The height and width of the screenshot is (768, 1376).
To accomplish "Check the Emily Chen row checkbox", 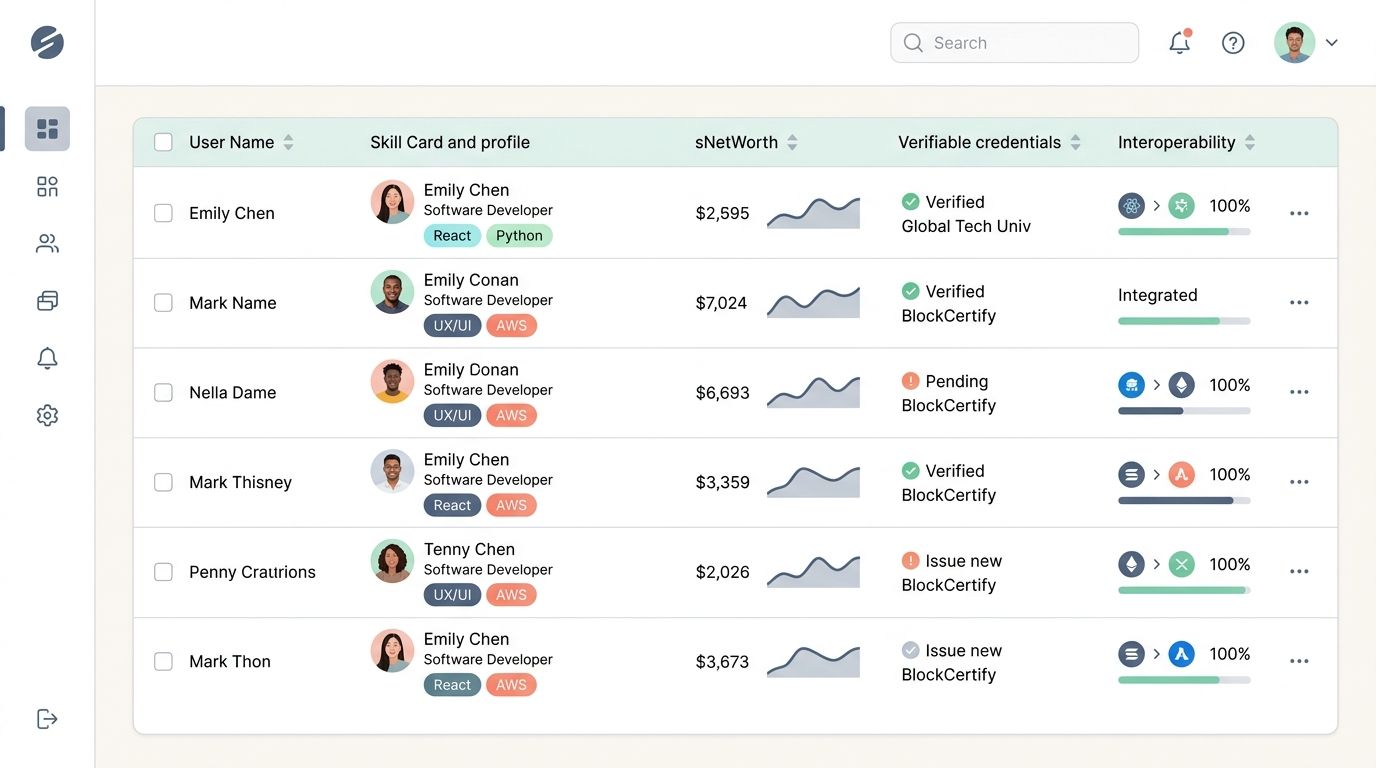I will pyautogui.click(x=163, y=213).
